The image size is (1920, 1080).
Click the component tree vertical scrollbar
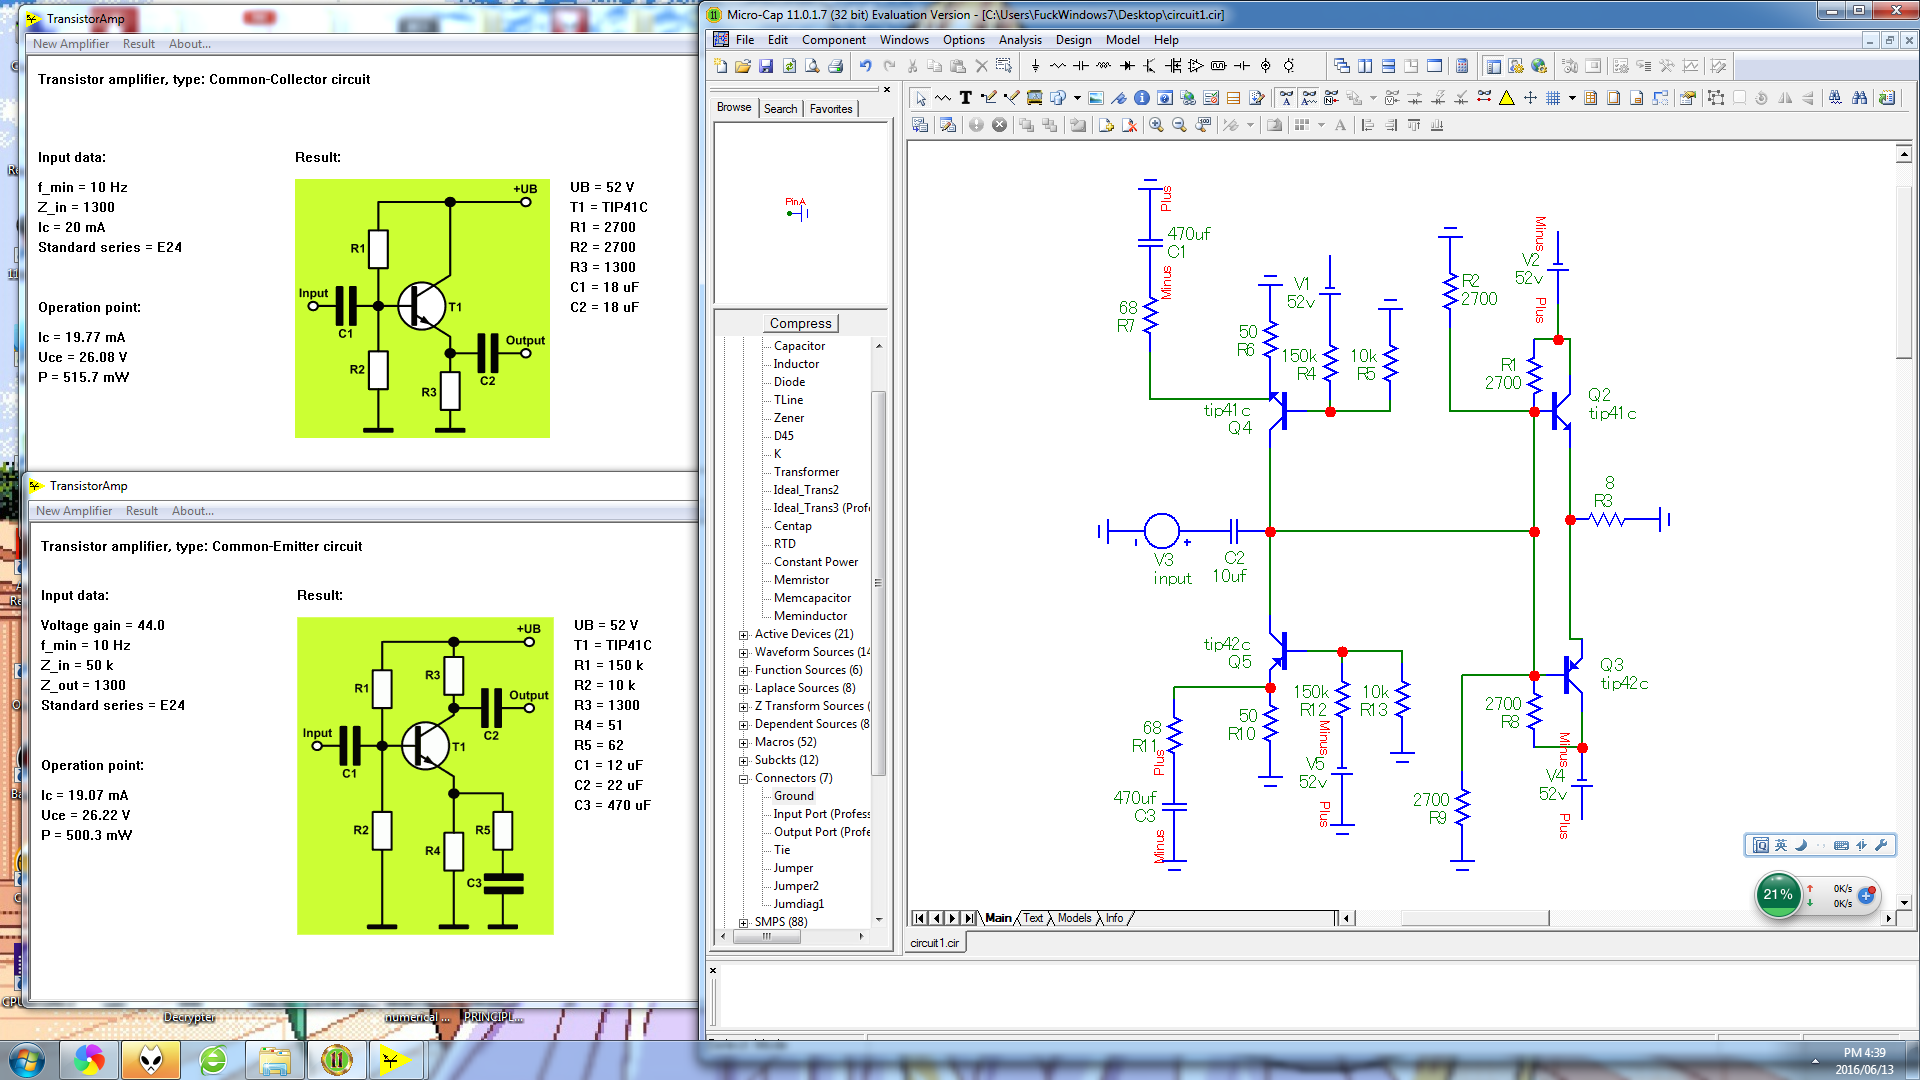pyautogui.click(x=879, y=583)
